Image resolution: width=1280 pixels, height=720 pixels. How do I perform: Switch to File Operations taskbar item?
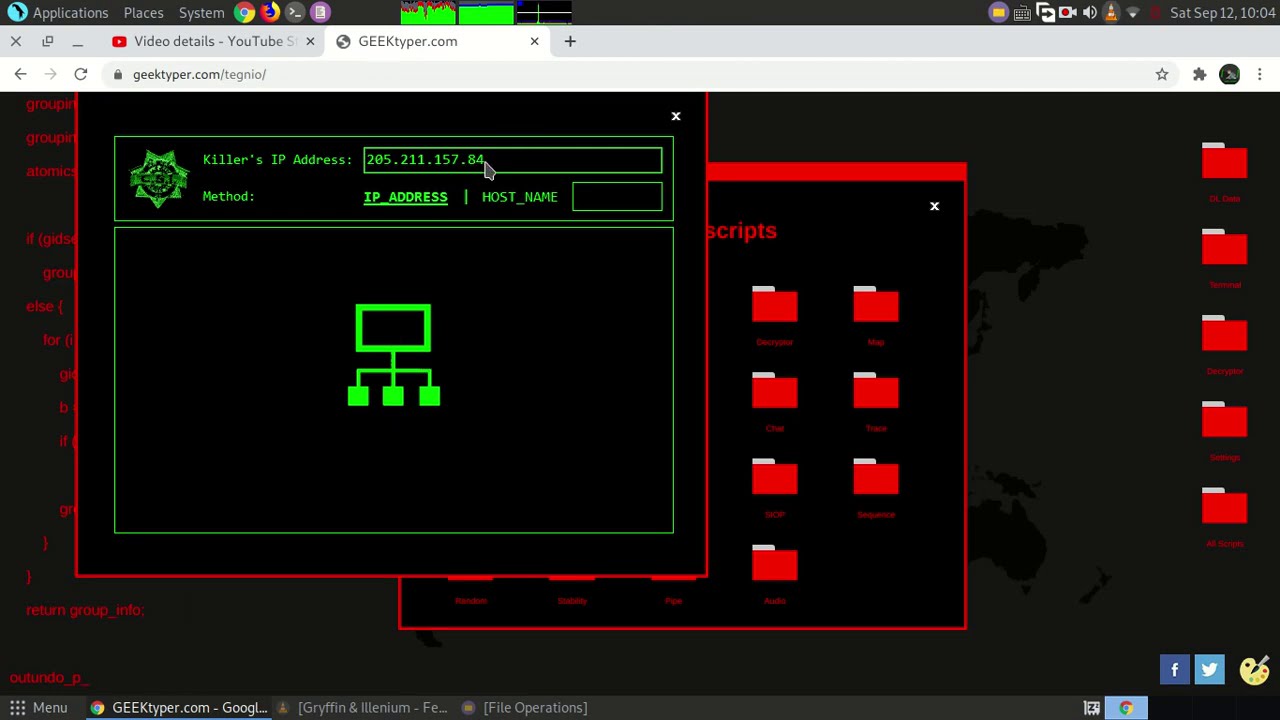tap(525, 708)
